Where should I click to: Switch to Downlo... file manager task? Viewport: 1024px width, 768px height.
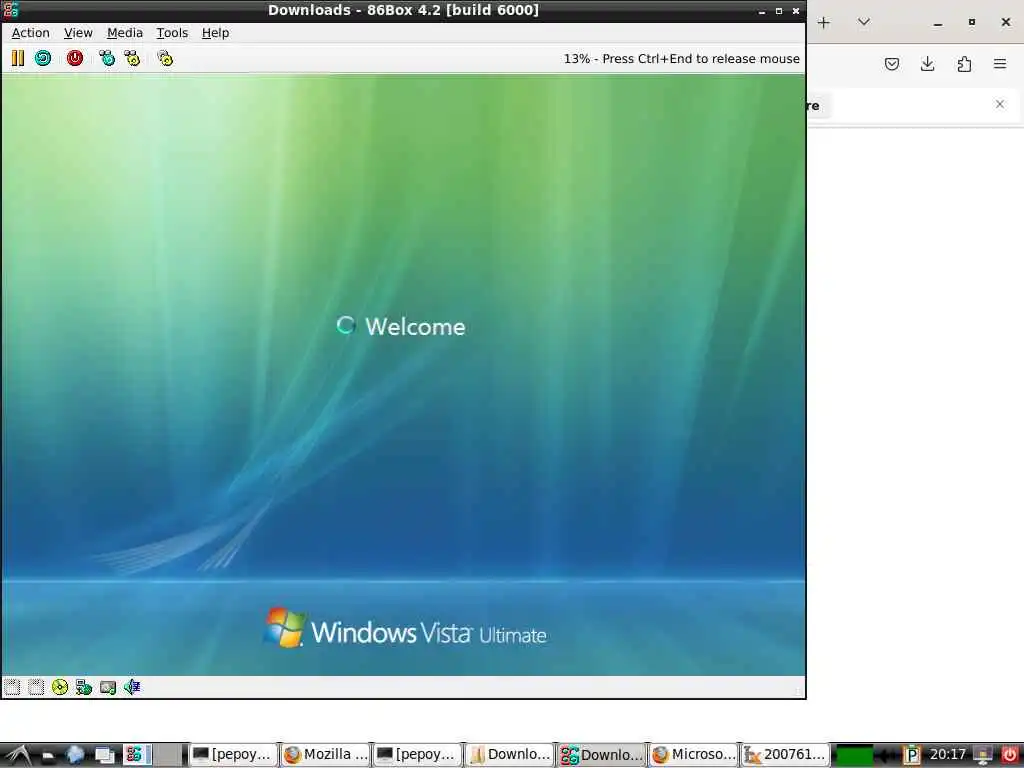point(509,755)
